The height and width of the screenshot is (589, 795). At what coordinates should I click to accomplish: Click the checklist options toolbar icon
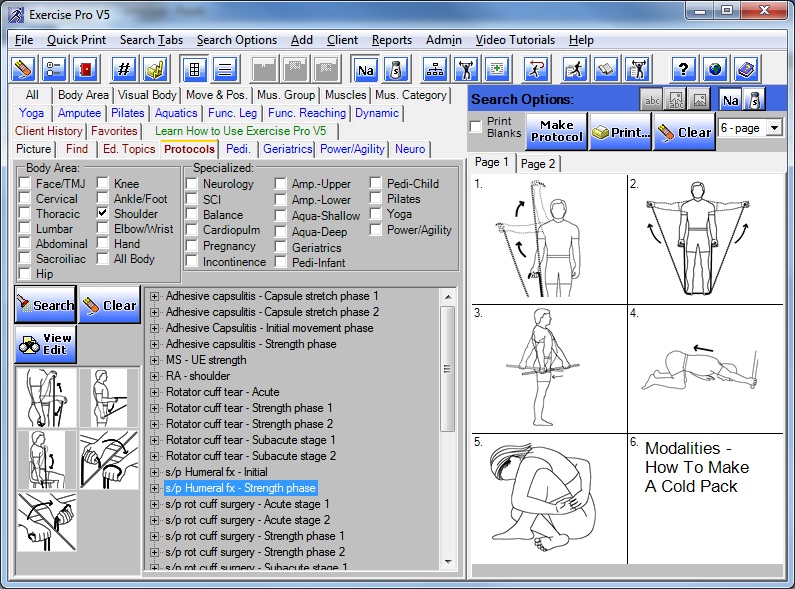pyautogui.click(x=54, y=69)
